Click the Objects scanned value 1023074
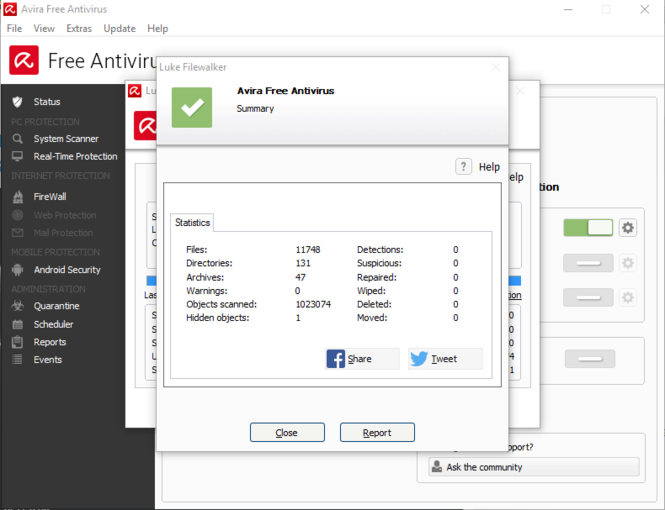 tap(313, 304)
